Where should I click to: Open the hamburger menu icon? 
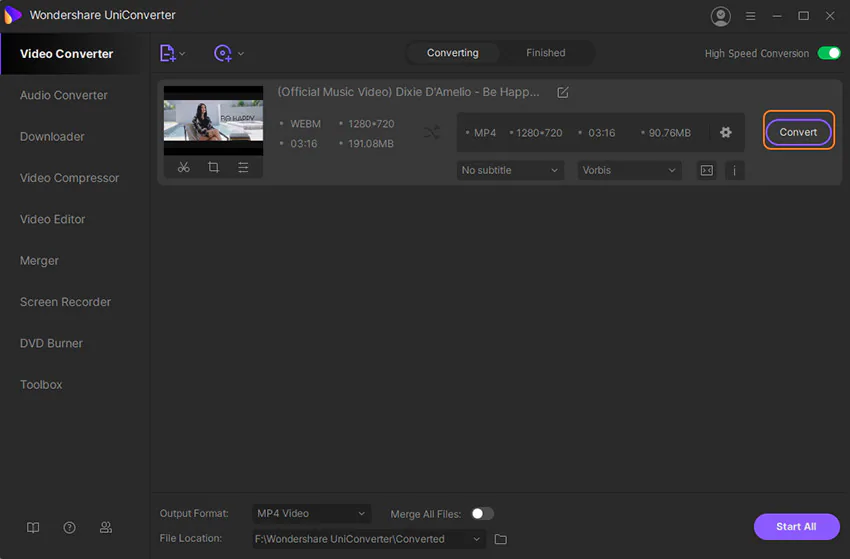tap(750, 16)
